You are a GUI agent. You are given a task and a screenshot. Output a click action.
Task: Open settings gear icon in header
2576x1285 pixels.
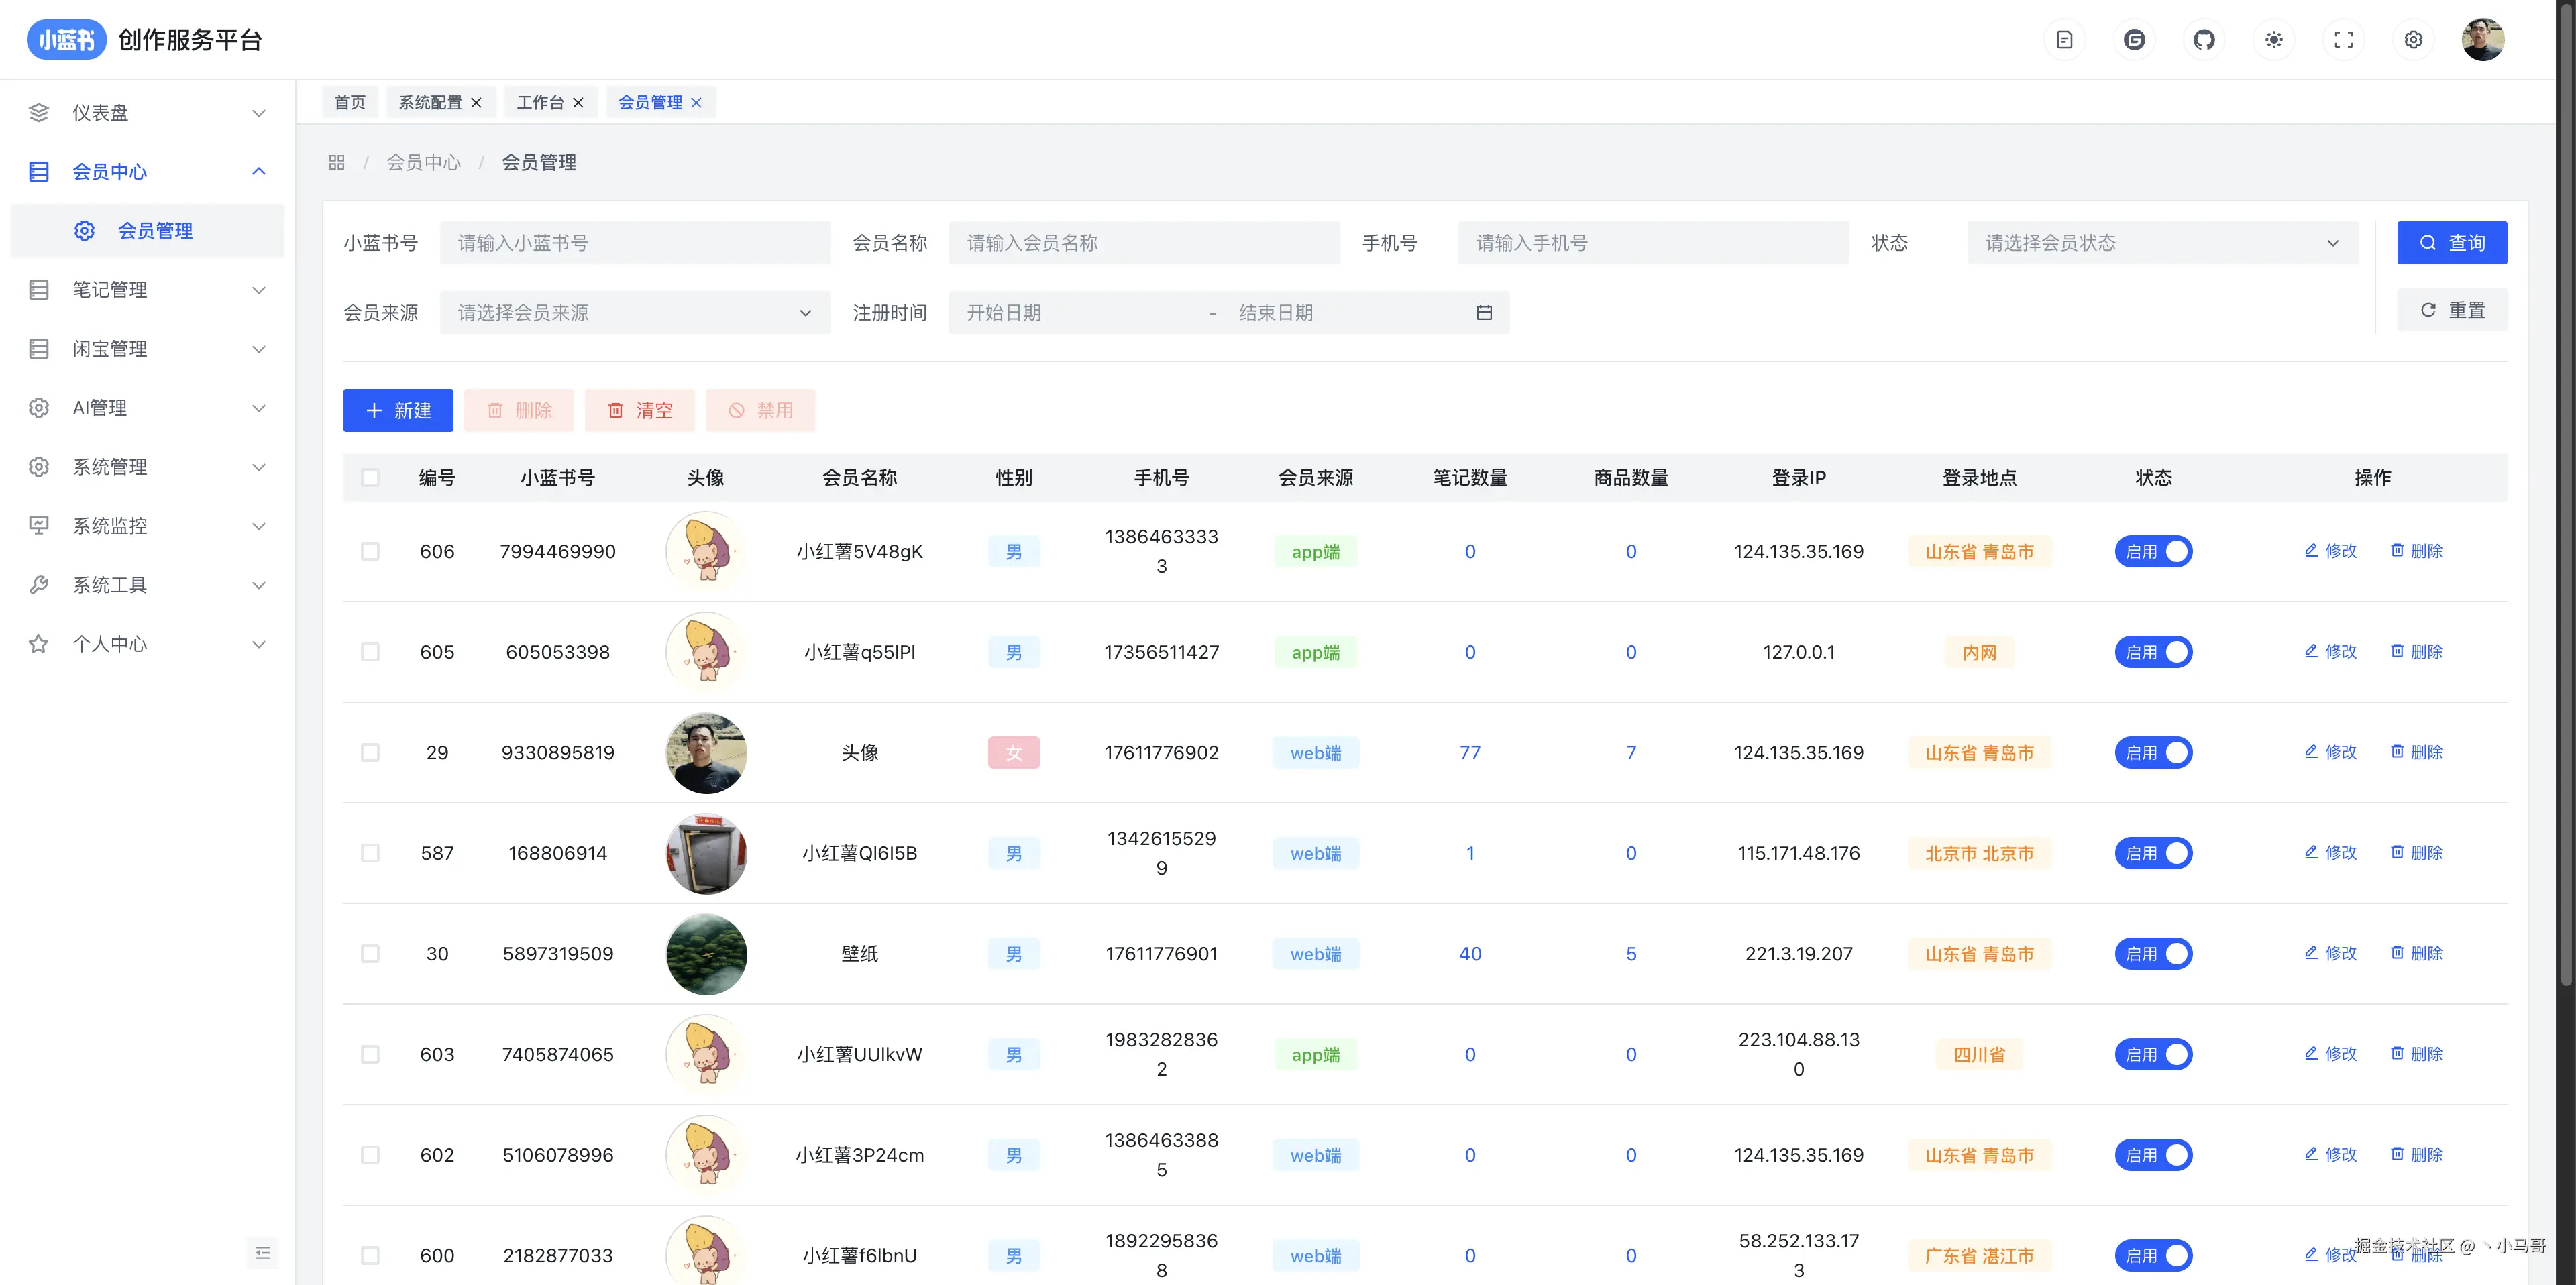click(2413, 40)
